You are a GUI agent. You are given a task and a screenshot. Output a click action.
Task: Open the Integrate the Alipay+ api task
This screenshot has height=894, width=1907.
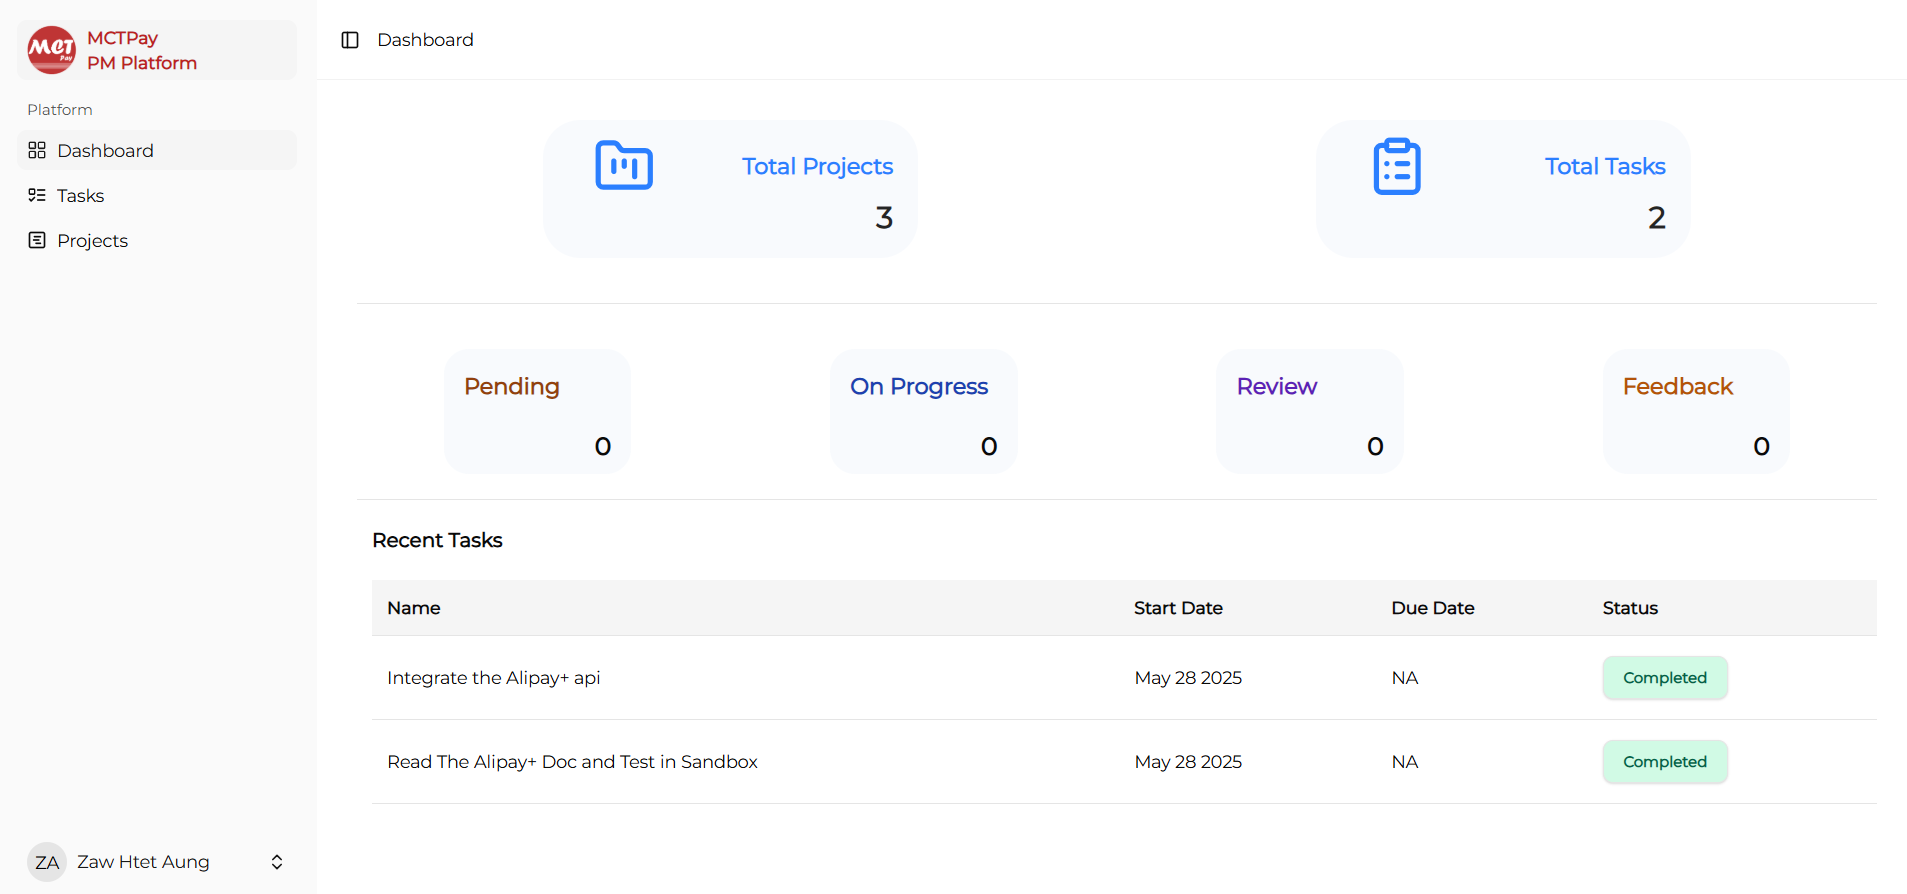(493, 678)
